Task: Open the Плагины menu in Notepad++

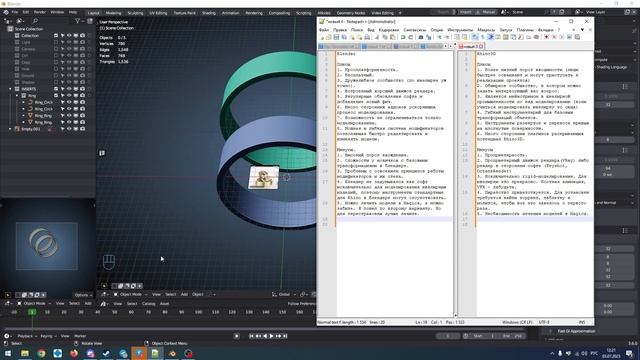Action: point(525,30)
